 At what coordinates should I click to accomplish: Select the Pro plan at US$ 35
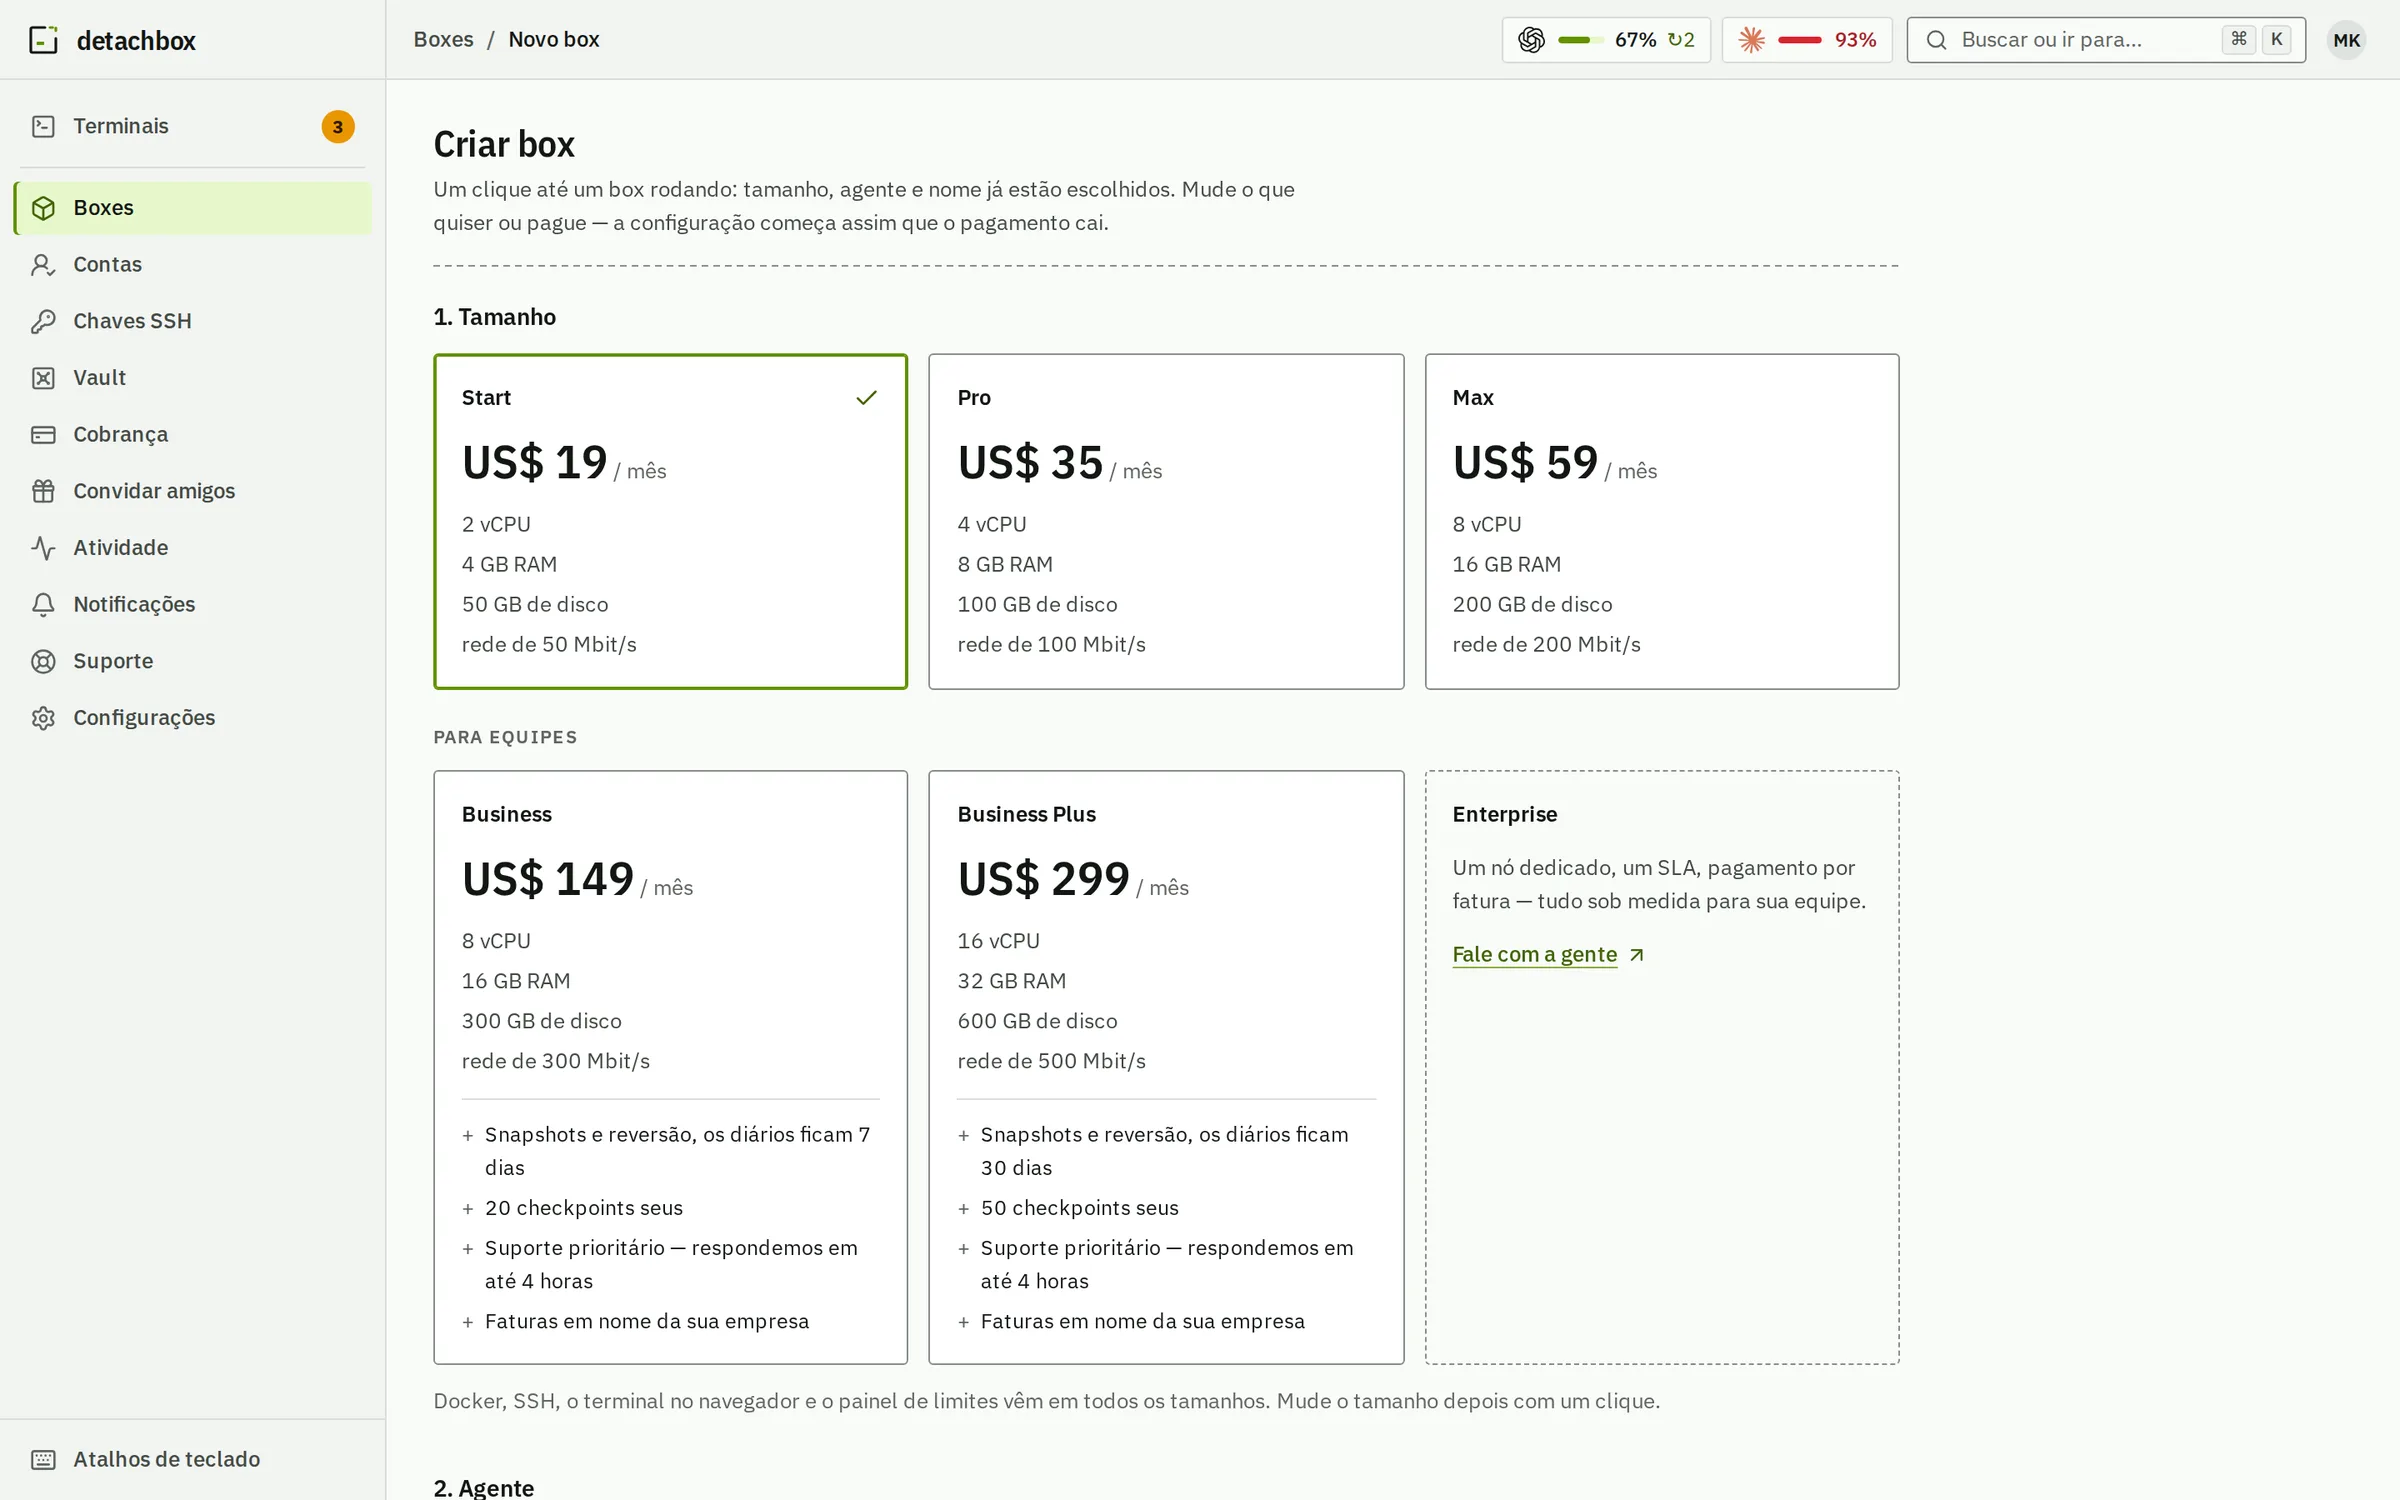(x=1166, y=521)
